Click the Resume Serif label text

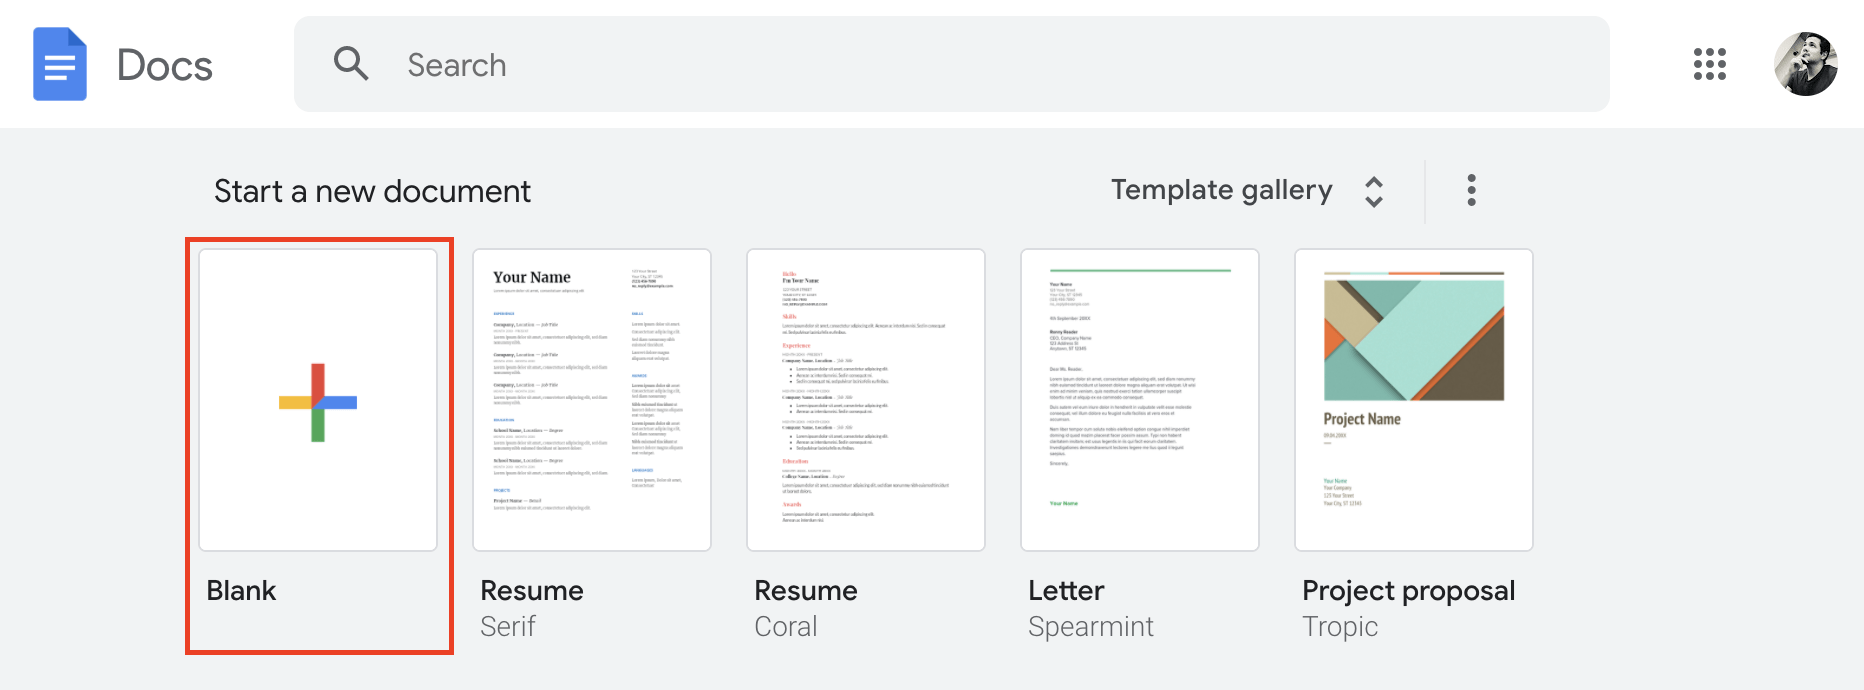point(532,608)
